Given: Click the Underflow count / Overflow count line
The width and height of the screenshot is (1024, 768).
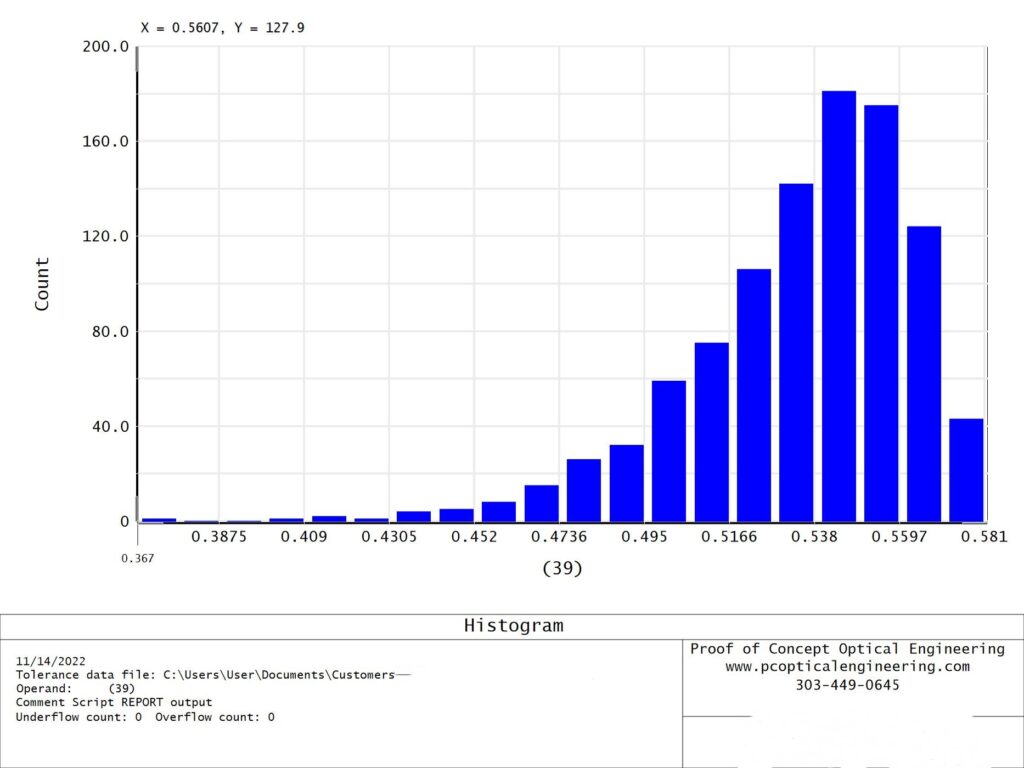Looking at the screenshot, I should coord(145,717).
